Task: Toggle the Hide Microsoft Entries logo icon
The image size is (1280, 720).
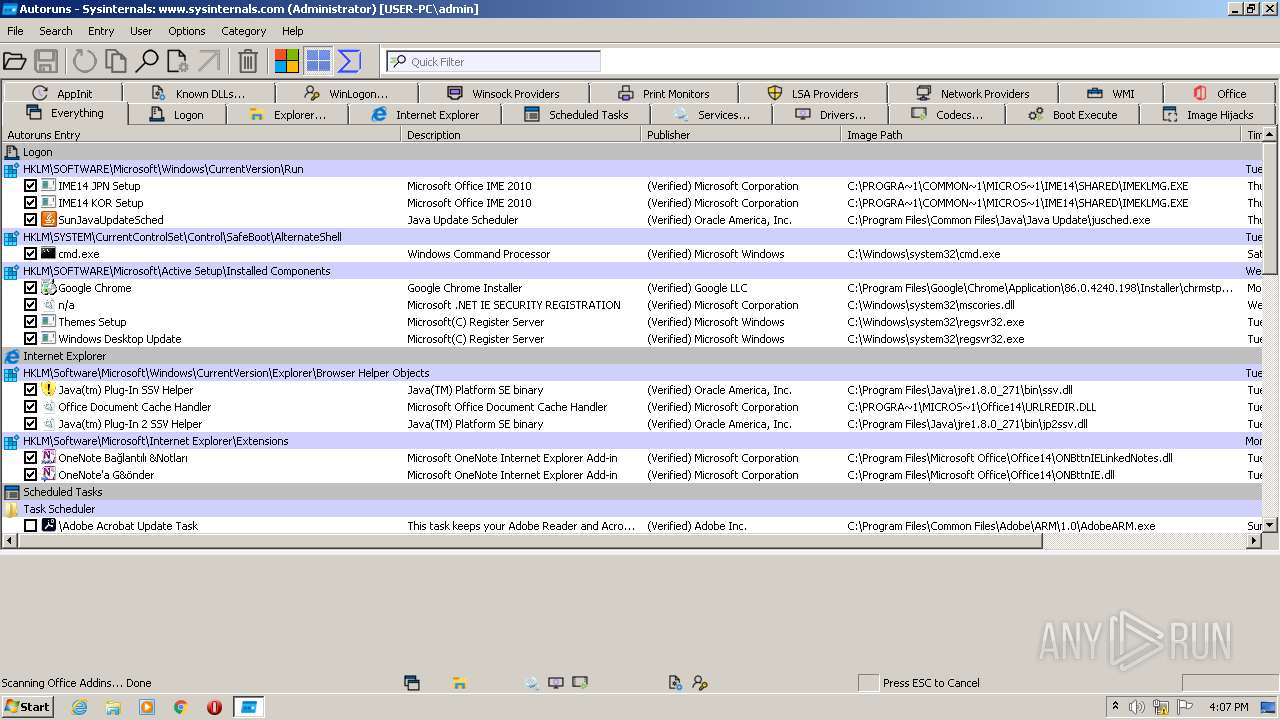Action: click(x=287, y=62)
